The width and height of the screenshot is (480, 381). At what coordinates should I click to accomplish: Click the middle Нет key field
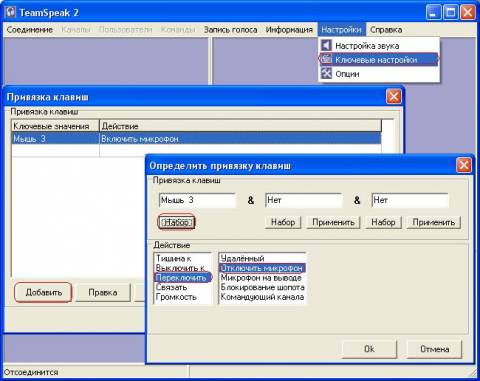[x=303, y=200]
